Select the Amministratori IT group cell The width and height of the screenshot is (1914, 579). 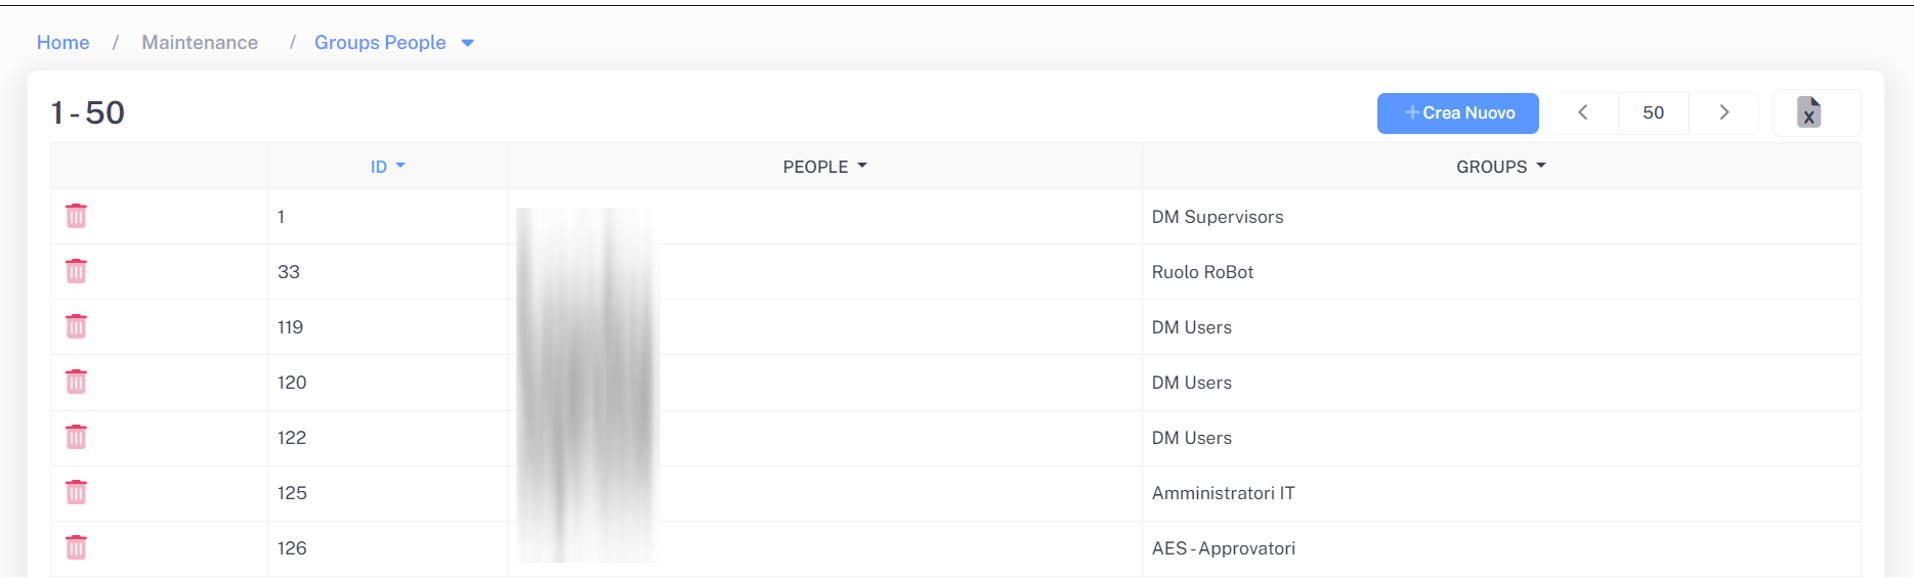tap(1223, 493)
